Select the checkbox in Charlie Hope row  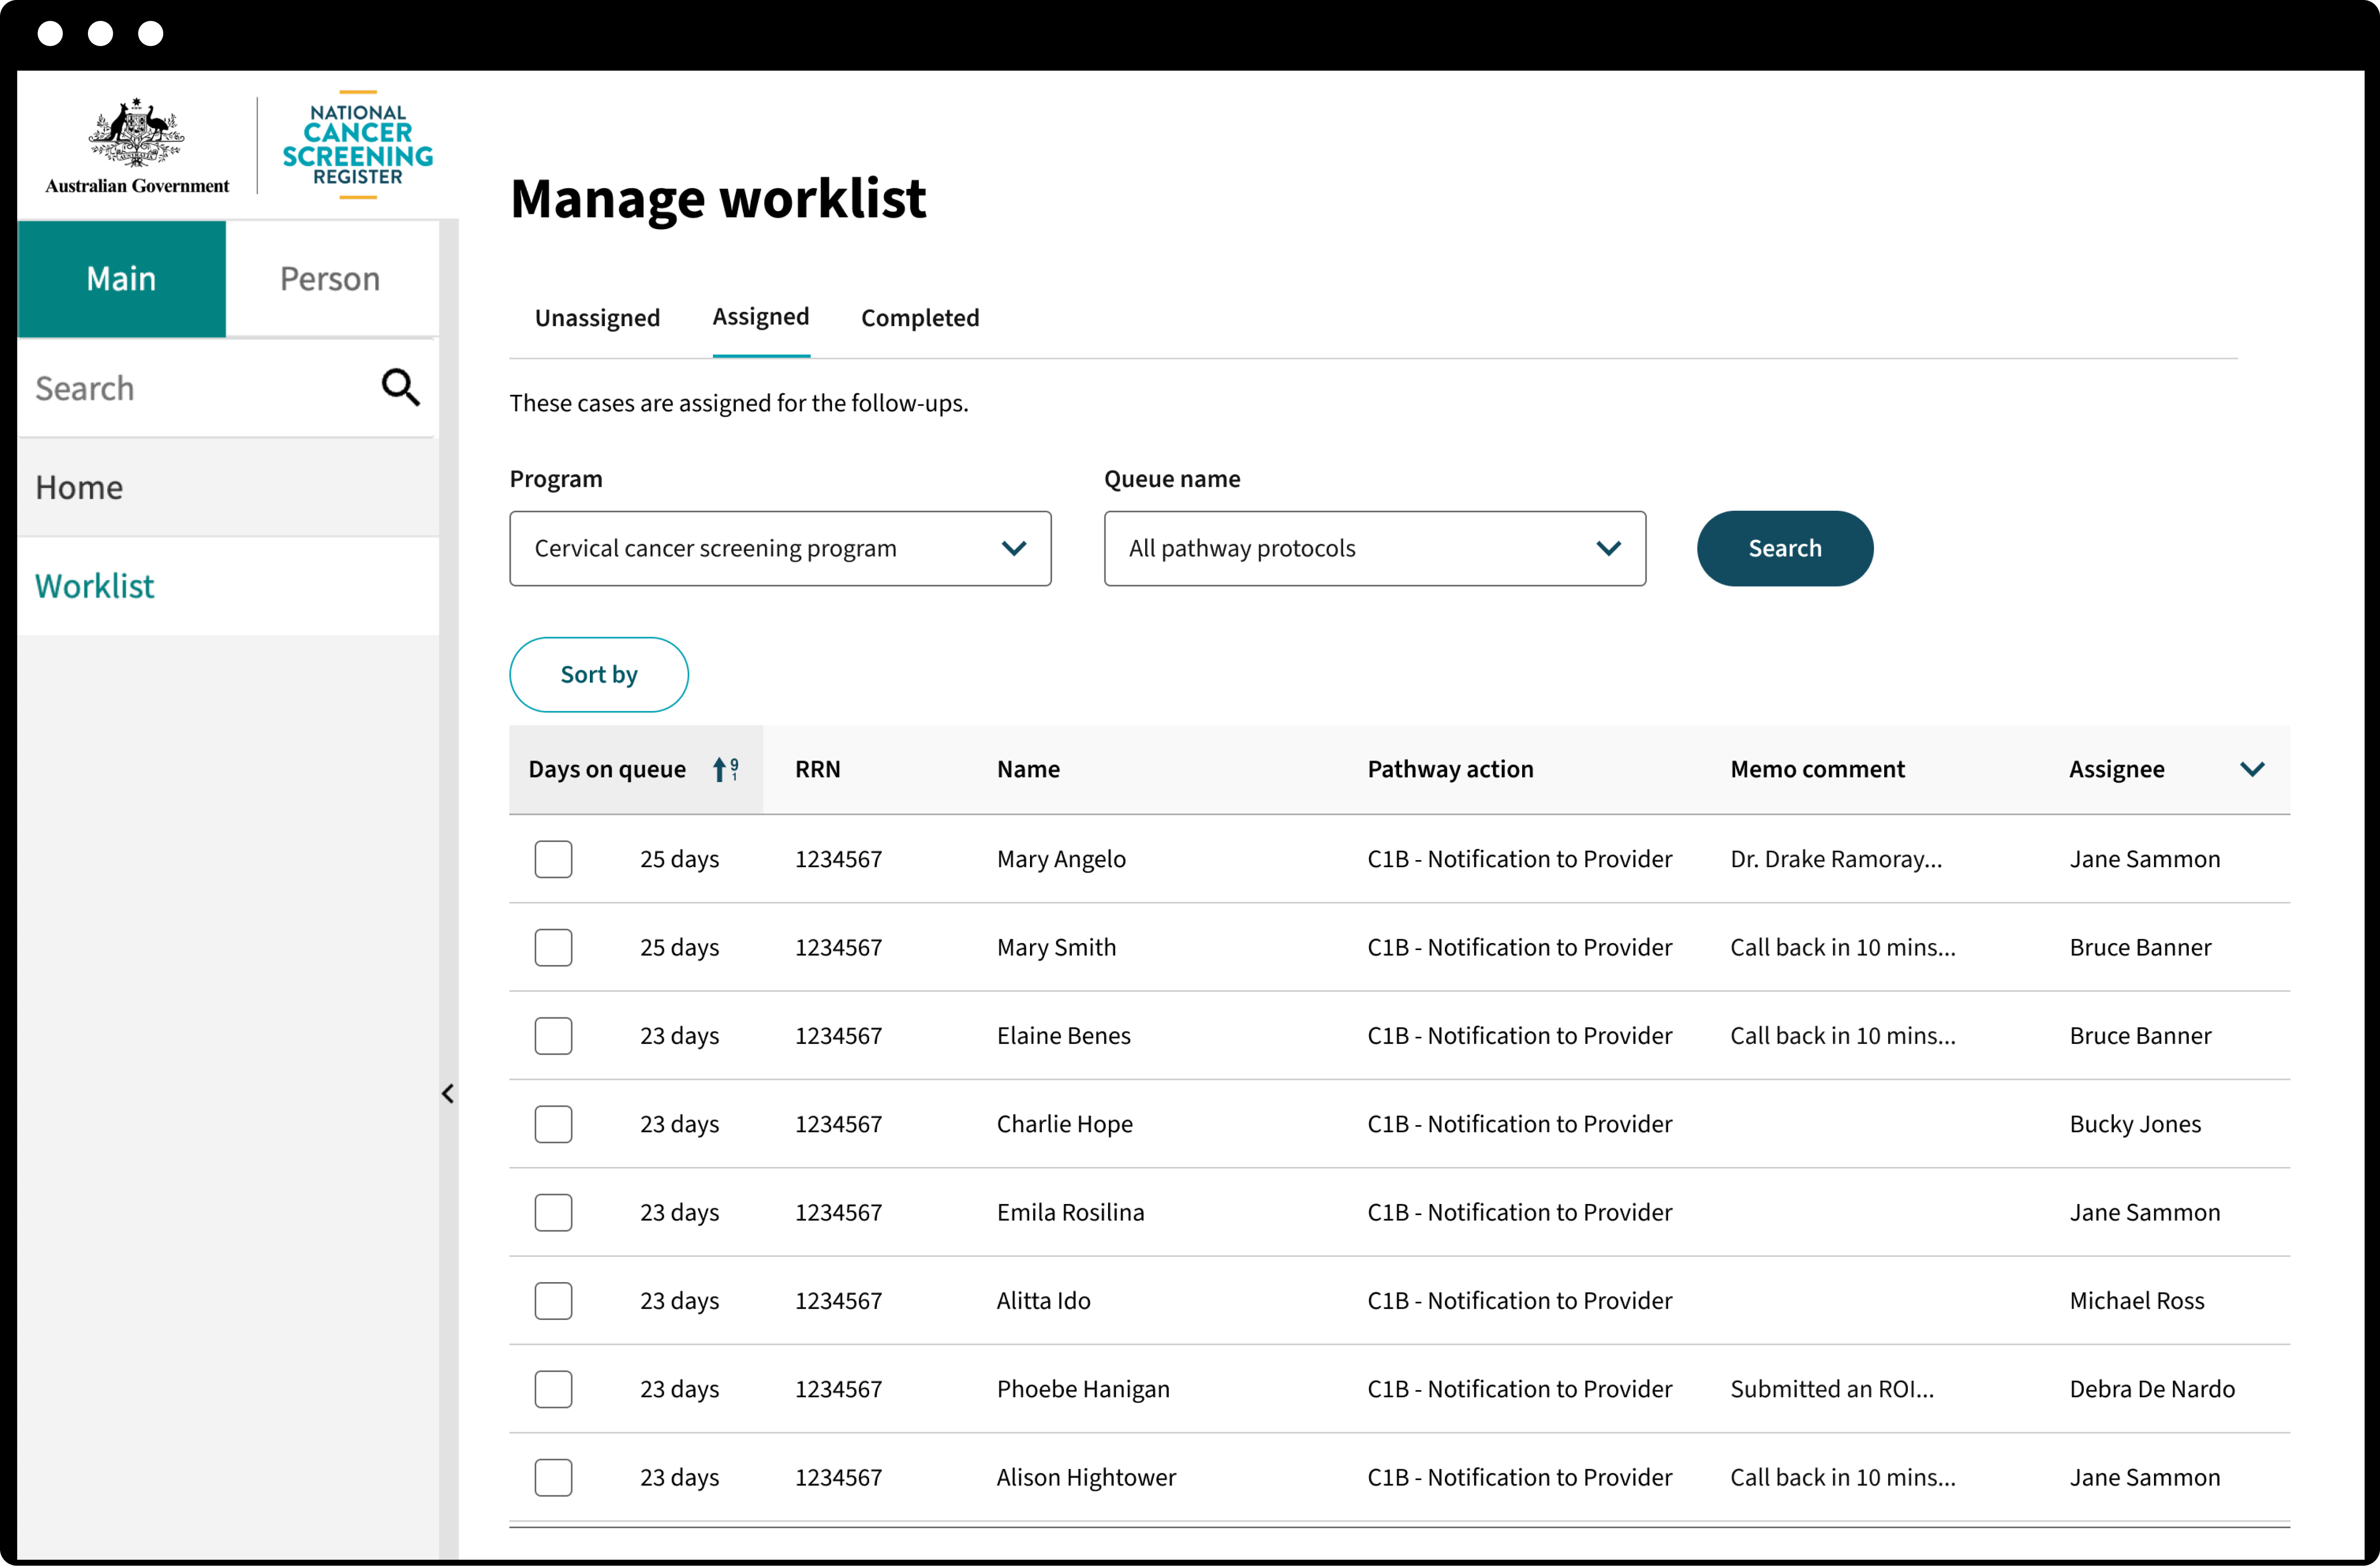pos(553,1124)
